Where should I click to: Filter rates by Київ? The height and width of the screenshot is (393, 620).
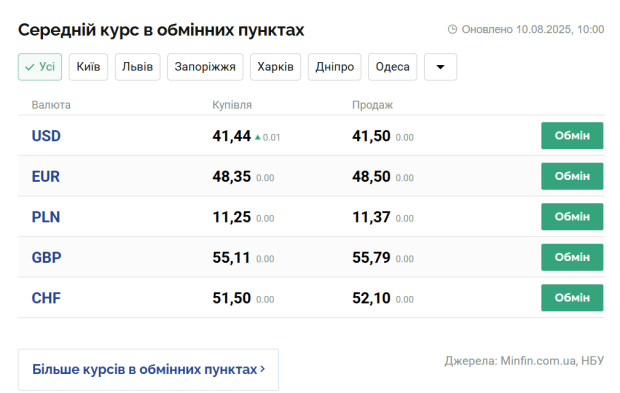[88, 67]
